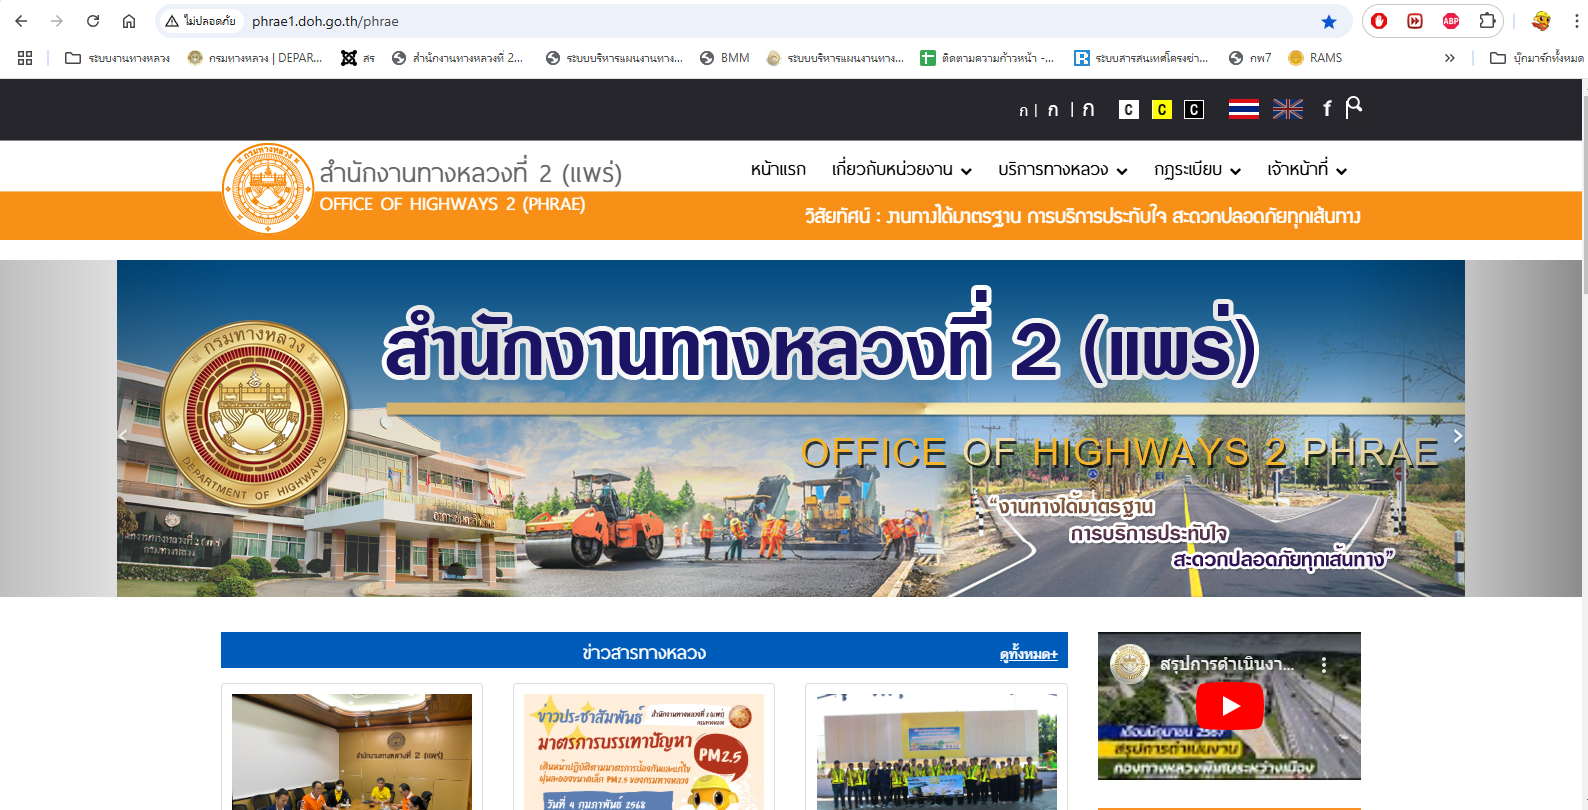Screen dimensions: 1588x810
Task: Click the browser home button
Action: [129, 21]
